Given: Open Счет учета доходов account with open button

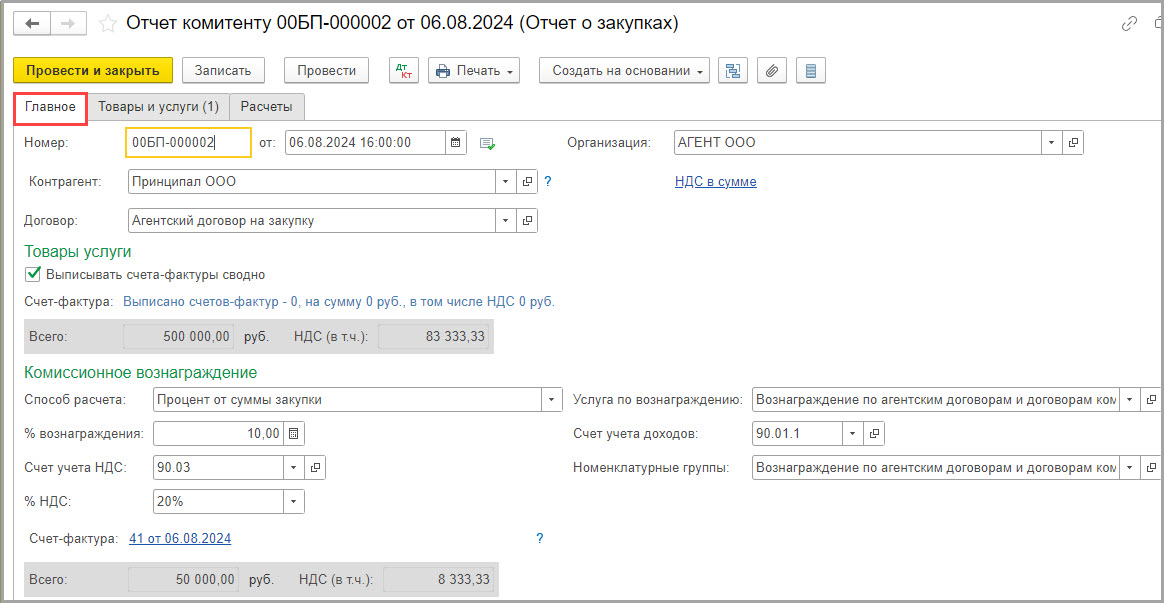Looking at the screenshot, I should tap(874, 434).
